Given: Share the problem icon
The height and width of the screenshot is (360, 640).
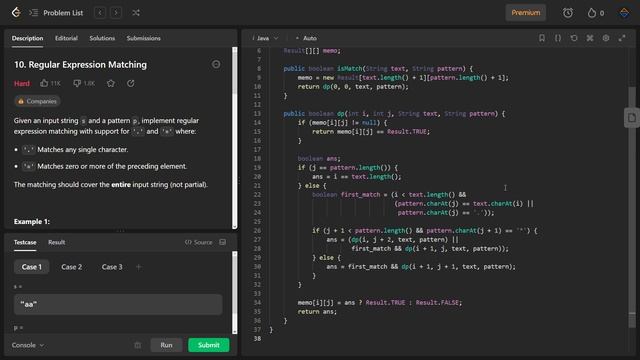Looking at the screenshot, I should 131,83.
